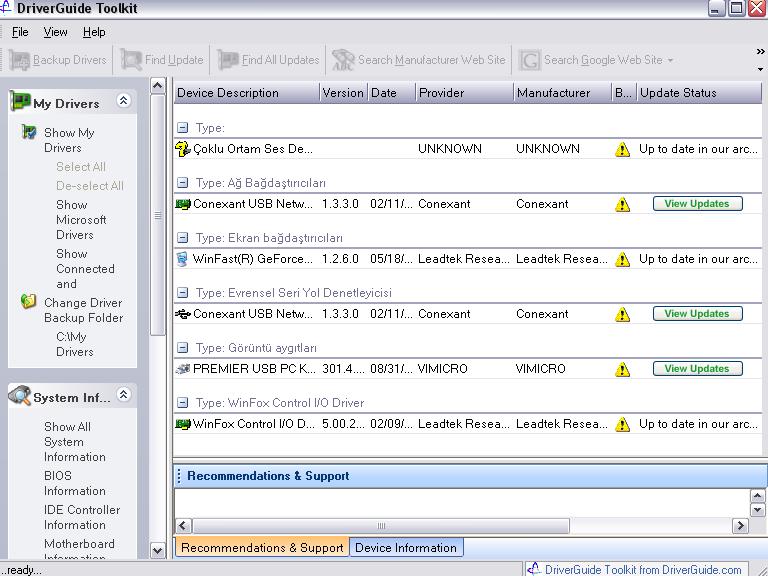Click View Updates for network adapter Conexant
The height and width of the screenshot is (576, 768).
(697, 204)
